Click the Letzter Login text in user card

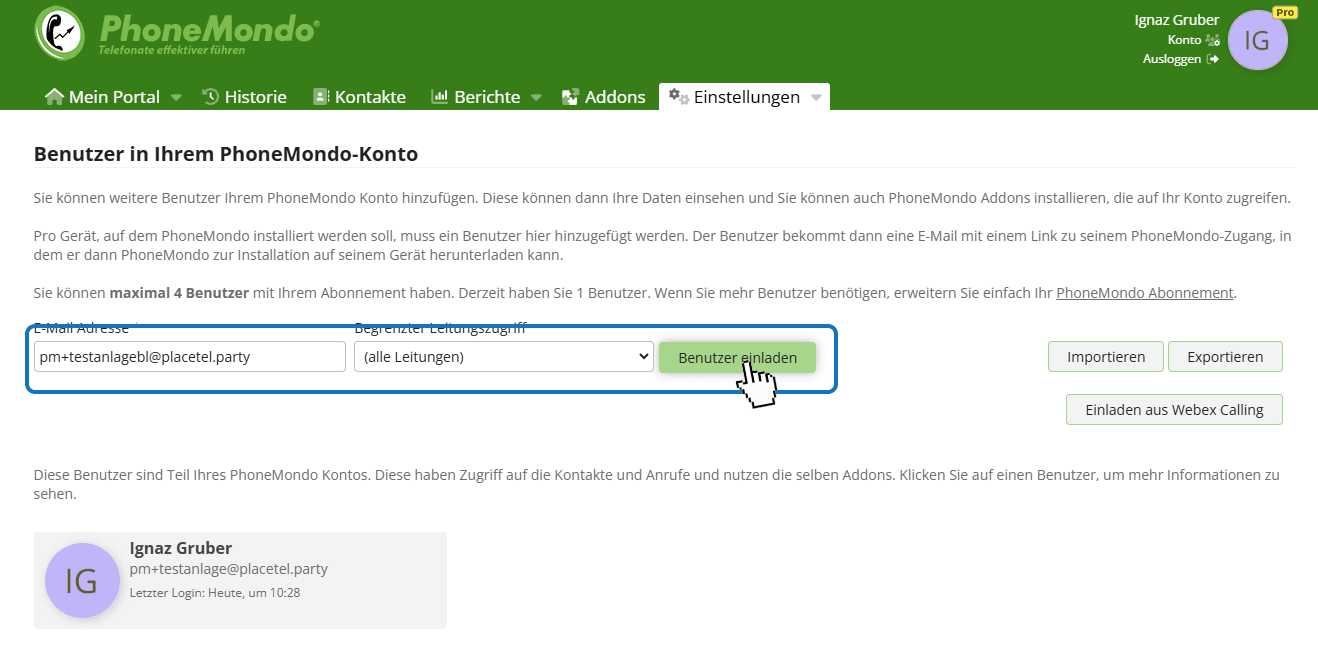point(215,593)
